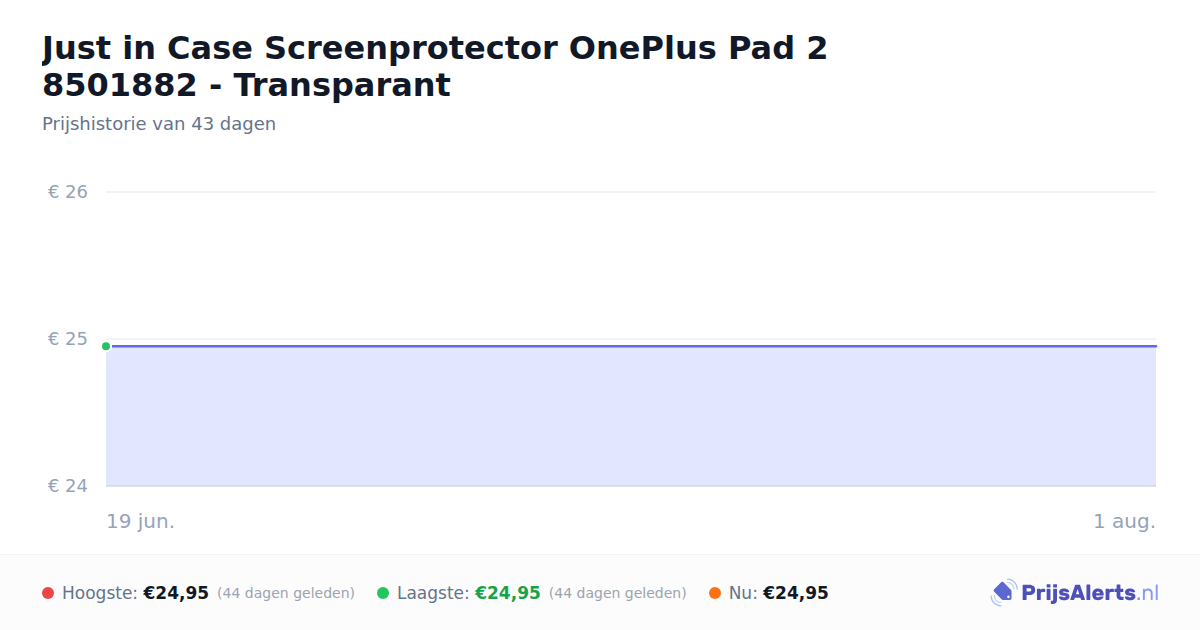The width and height of the screenshot is (1200, 630).
Task: Click the blue price line in chart
Action: point(631,346)
